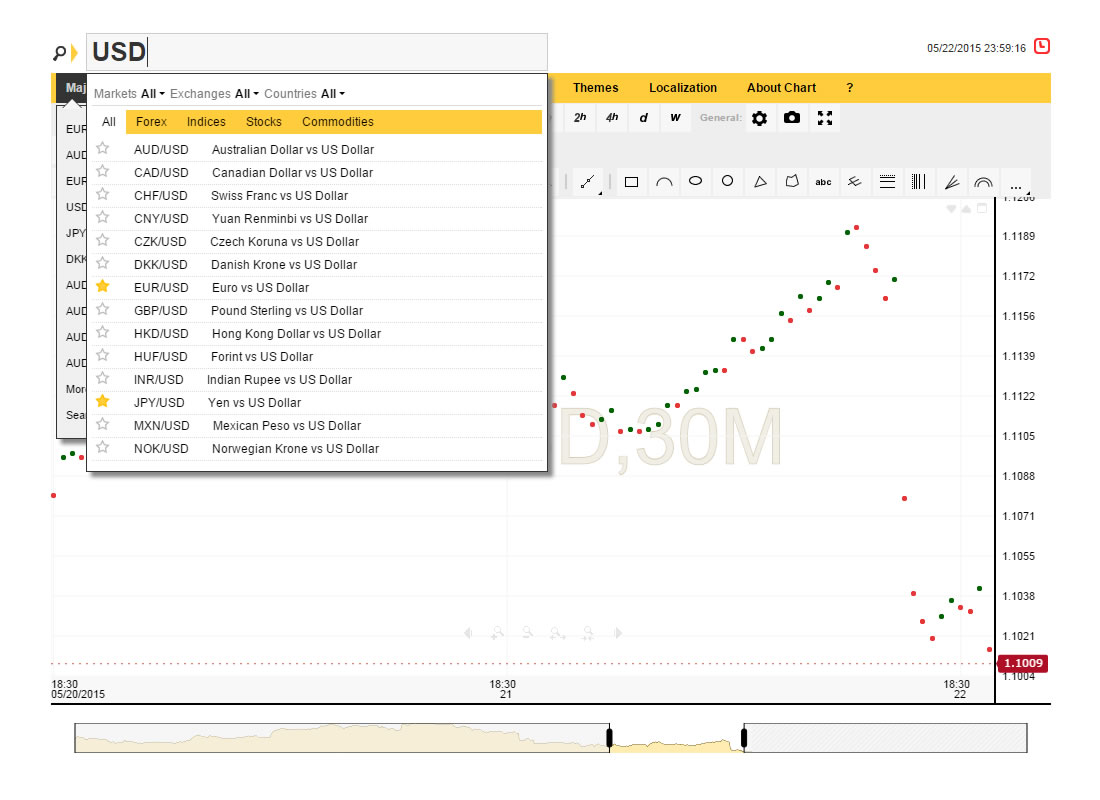Select the ellipse drawing tool
The width and height of the screenshot is (1100, 800).
tap(696, 182)
